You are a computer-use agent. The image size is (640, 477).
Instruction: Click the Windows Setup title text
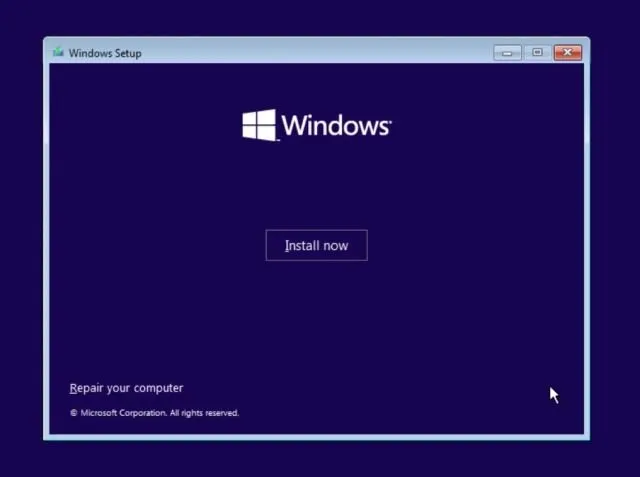(x=105, y=53)
